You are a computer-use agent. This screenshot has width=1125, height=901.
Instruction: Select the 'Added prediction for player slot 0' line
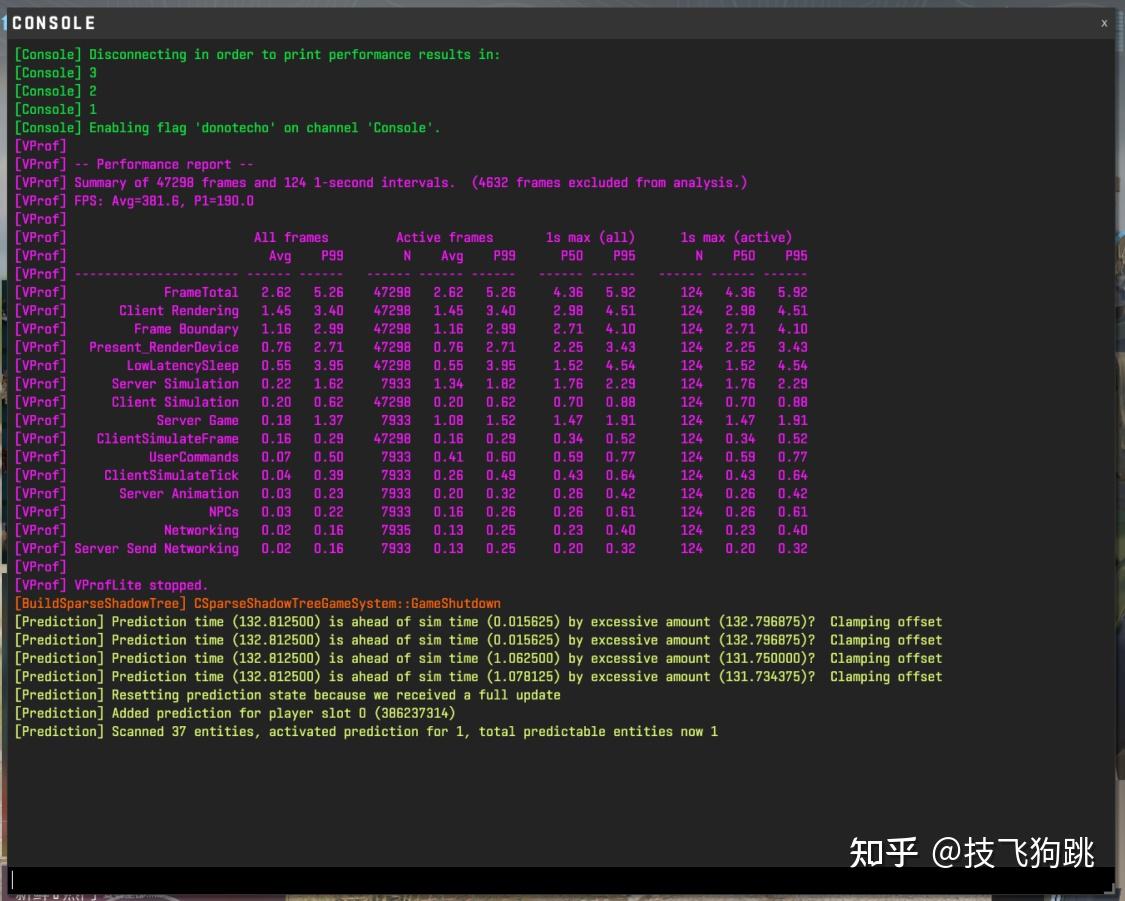tap(235, 713)
